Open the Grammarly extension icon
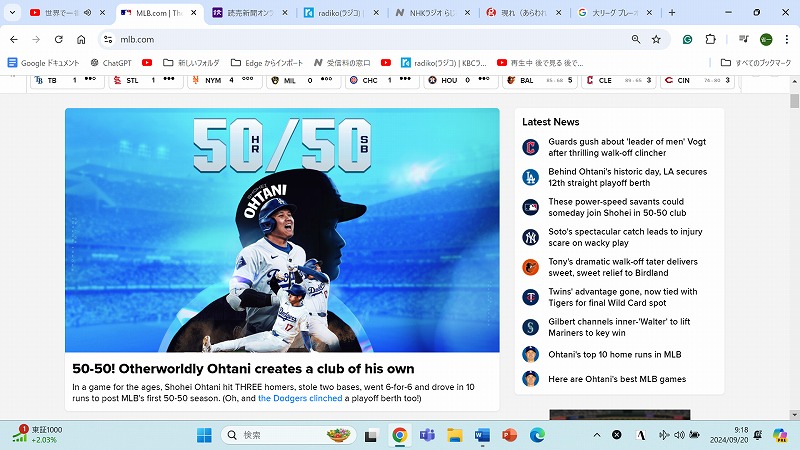This screenshot has height=450, width=800. (687, 39)
